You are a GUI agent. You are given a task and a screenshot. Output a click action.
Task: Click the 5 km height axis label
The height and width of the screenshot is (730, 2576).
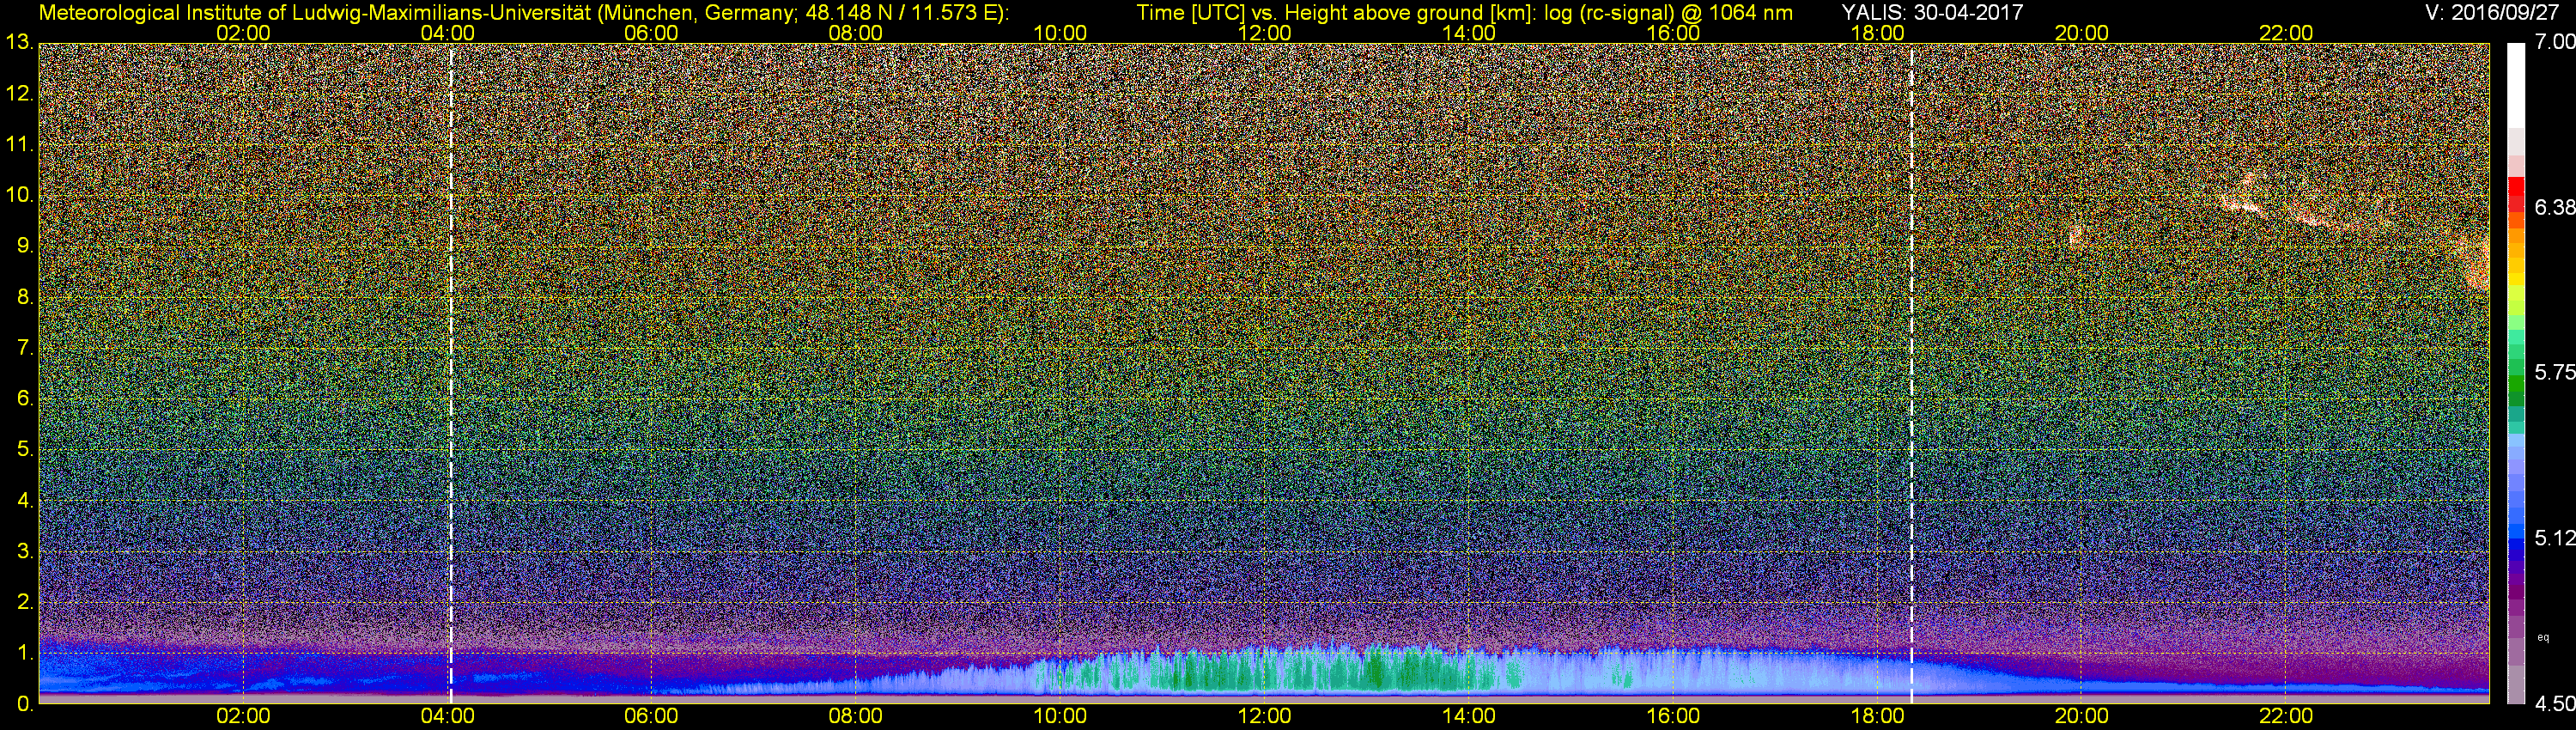coord(24,450)
